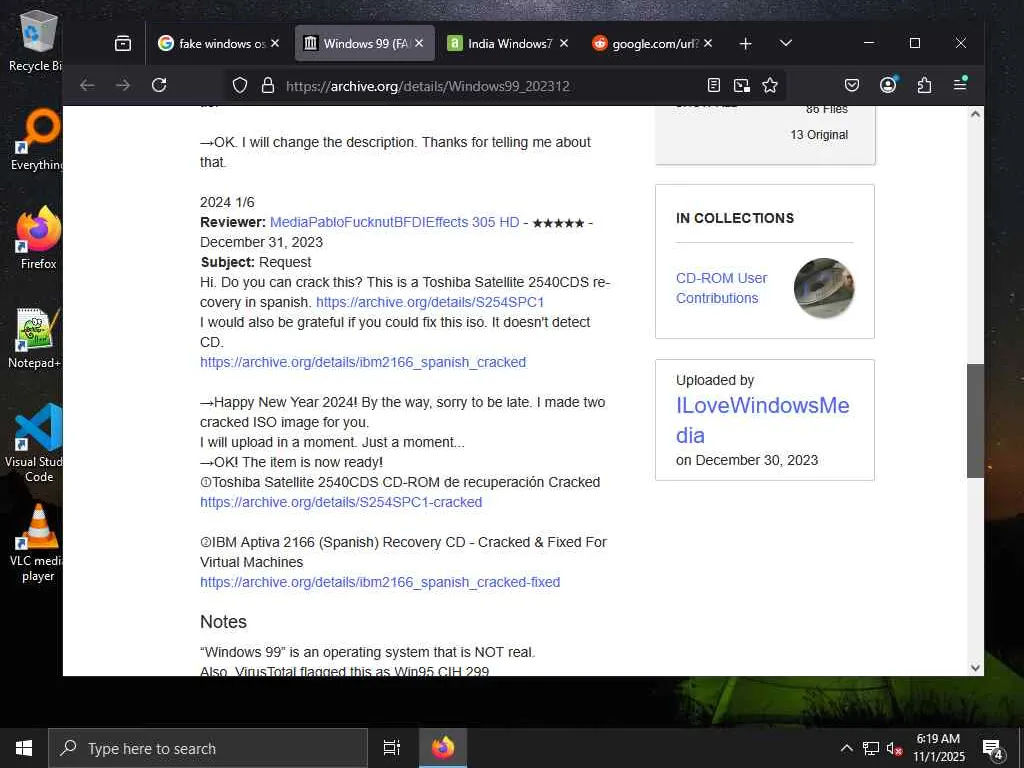This screenshot has height=768, width=1024.
Task: Open Extensions puzzle icon
Action: coord(924,86)
